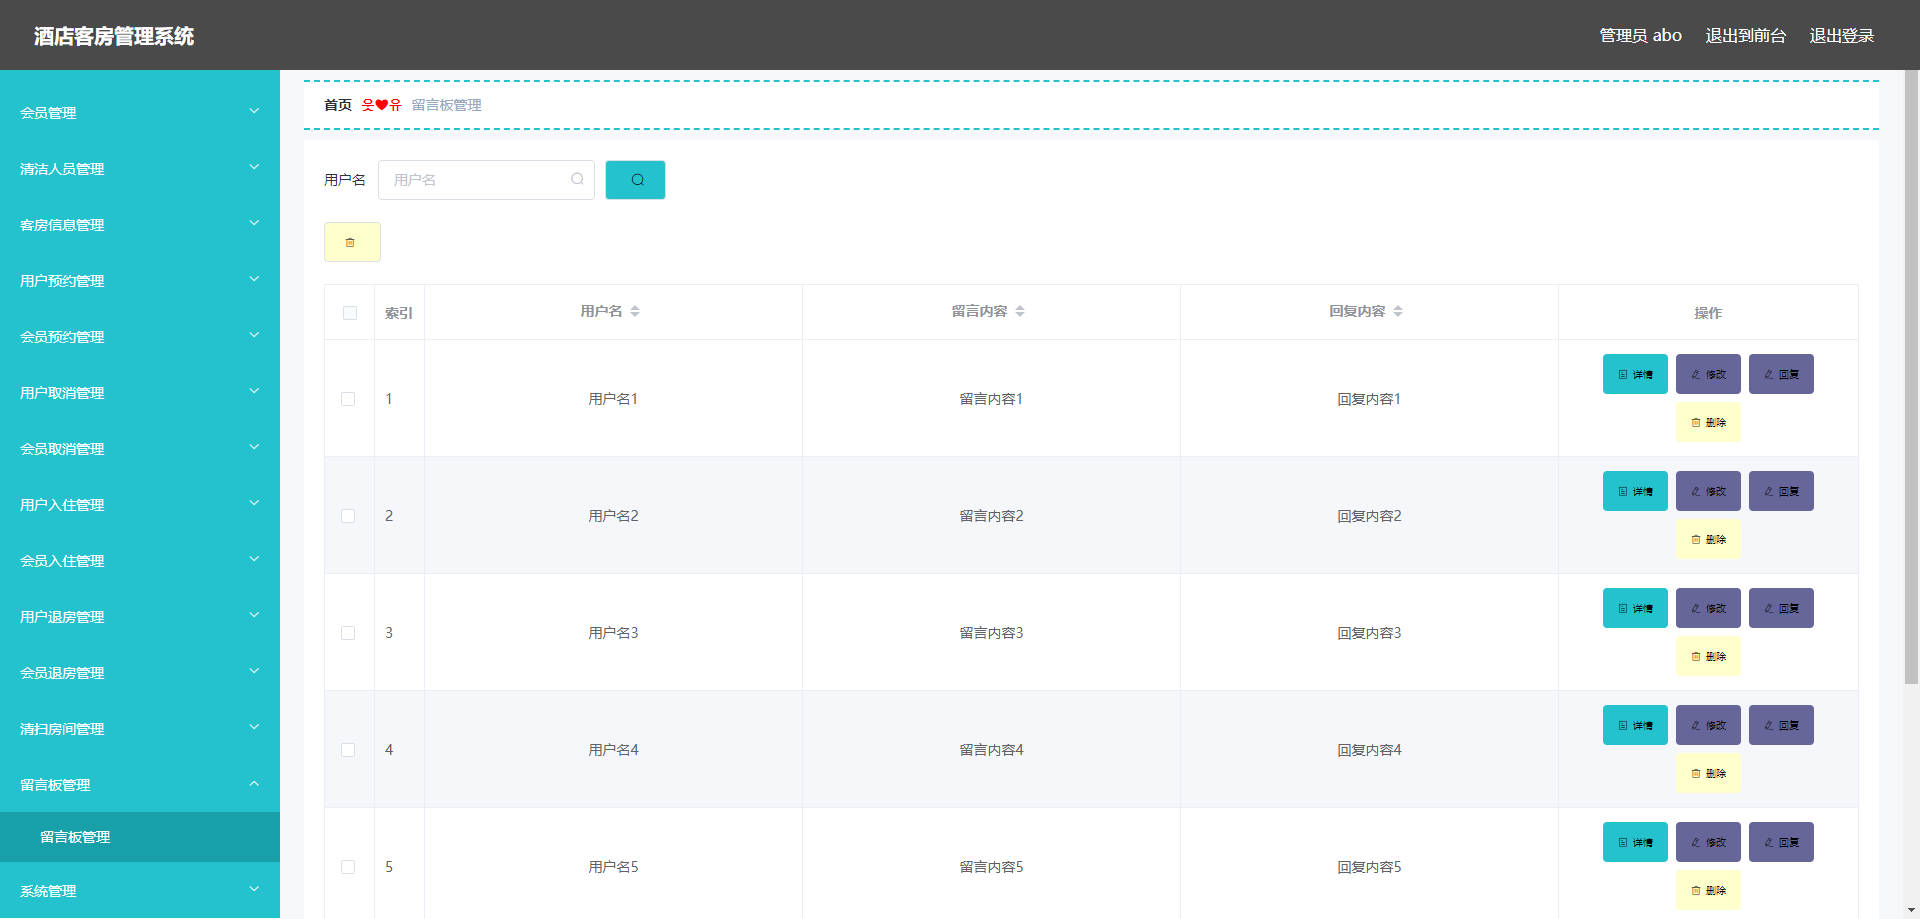The width and height of the screenshot is (1920, 919).
Task: Expand the 清扫房间管理 sidebar menu
Action: (140, 728)
